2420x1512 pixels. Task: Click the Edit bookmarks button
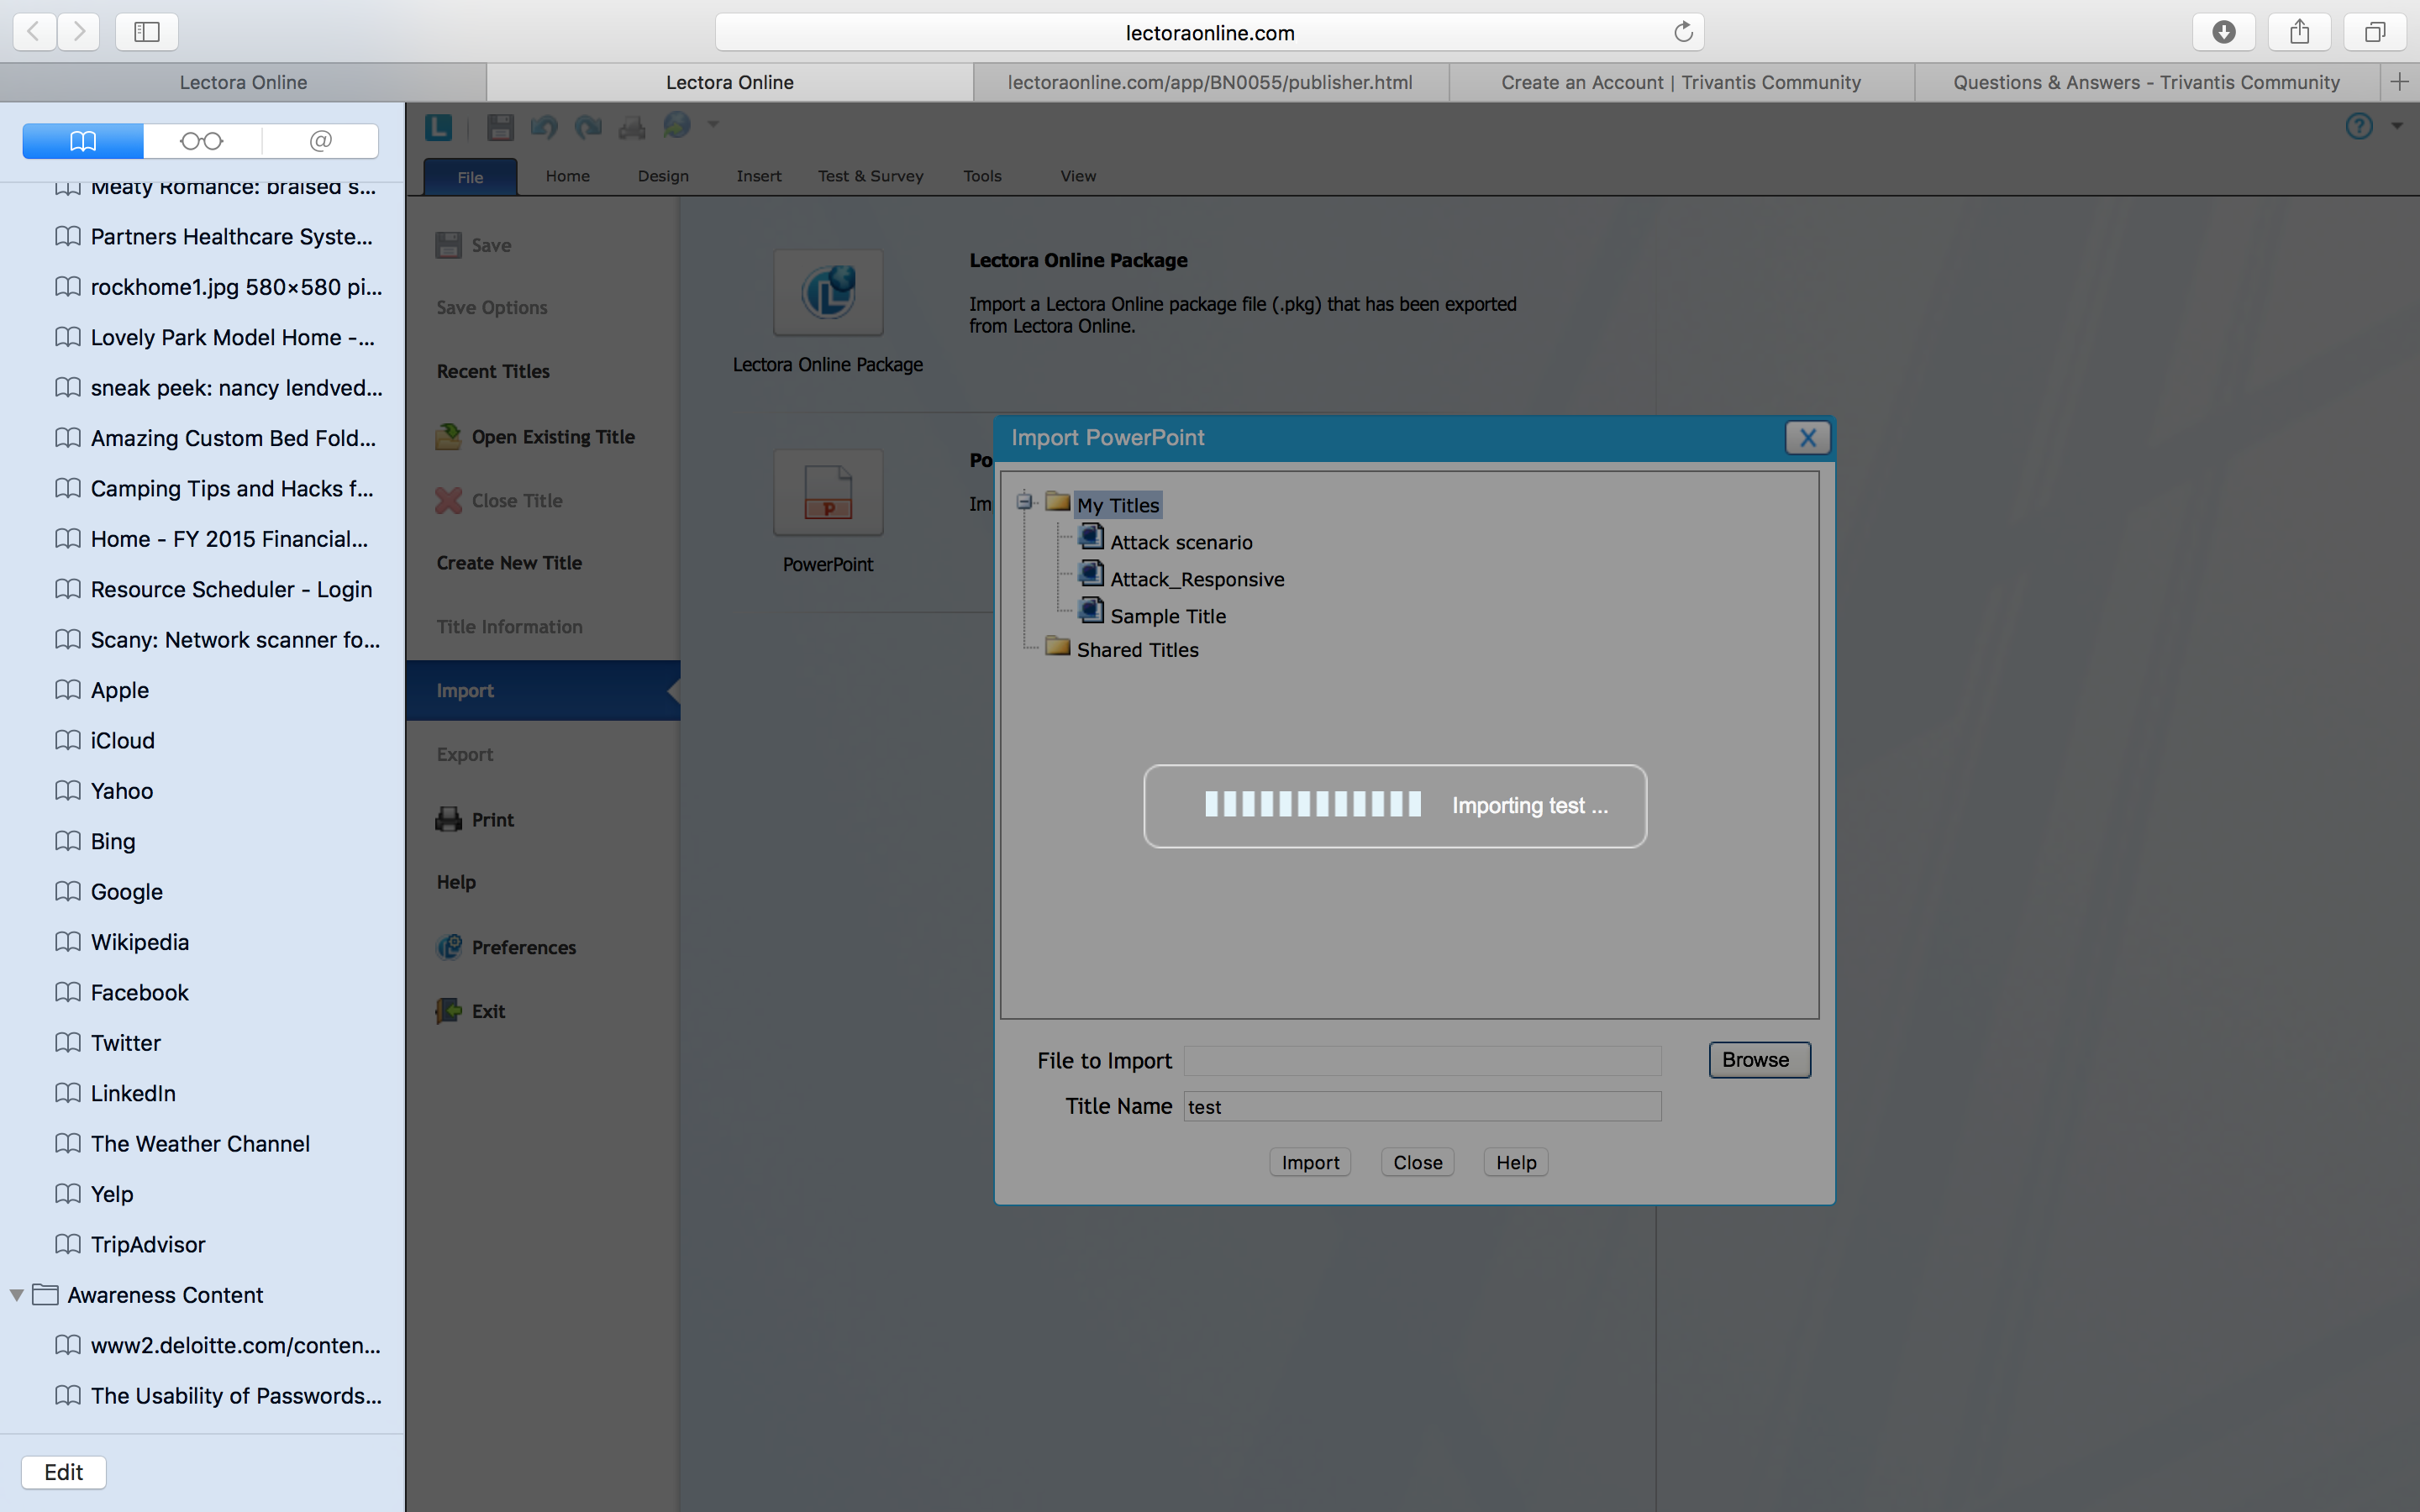[x=64, y=1472]
